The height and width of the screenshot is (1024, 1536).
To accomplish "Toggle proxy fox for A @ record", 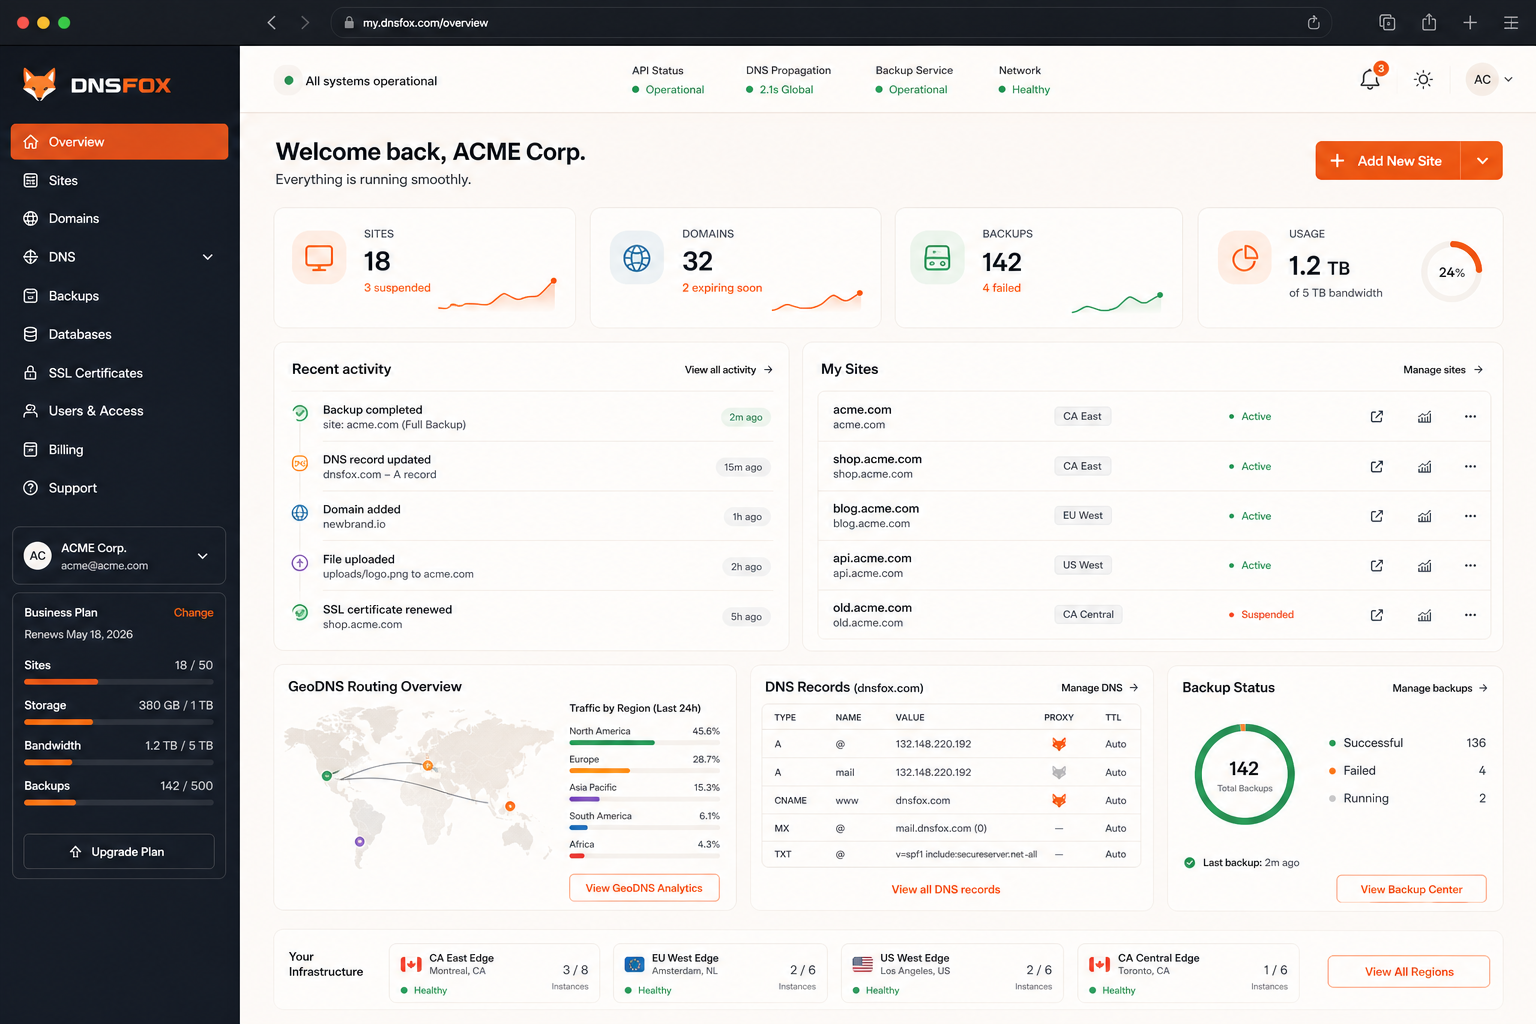I will (1059, 744).
